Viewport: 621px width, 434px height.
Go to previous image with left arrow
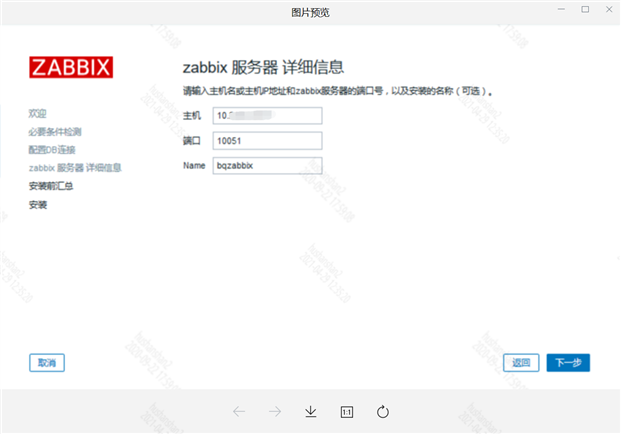point(239,412)
